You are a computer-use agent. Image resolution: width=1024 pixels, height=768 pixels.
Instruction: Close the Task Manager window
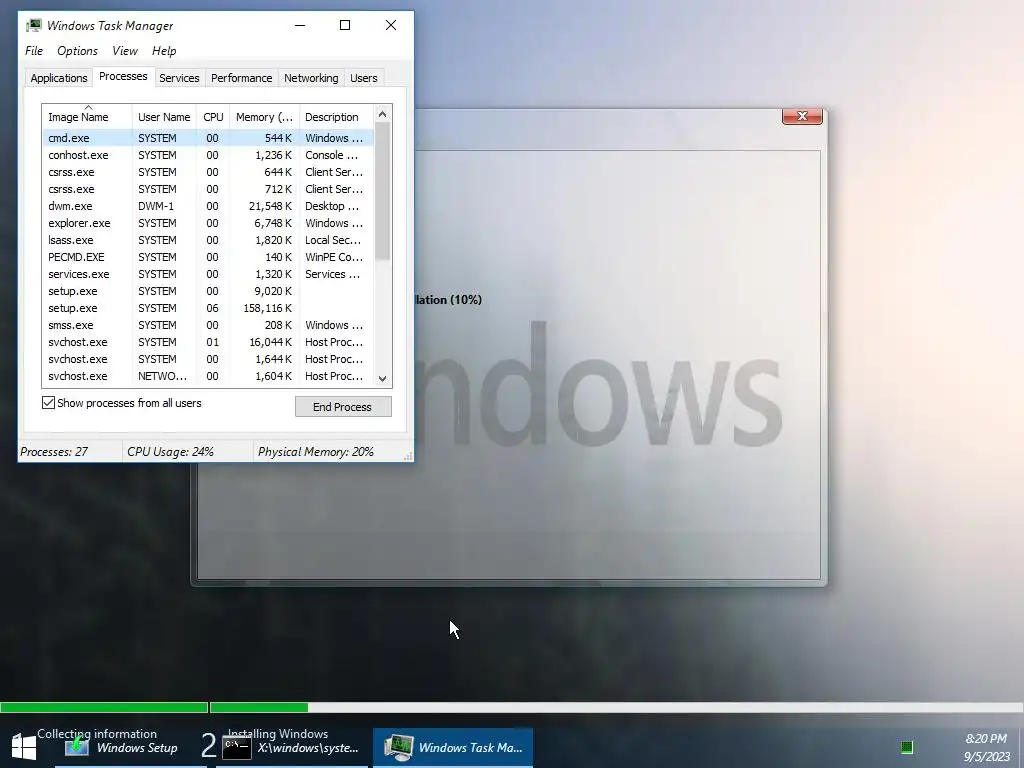click(x=391, y=25)
